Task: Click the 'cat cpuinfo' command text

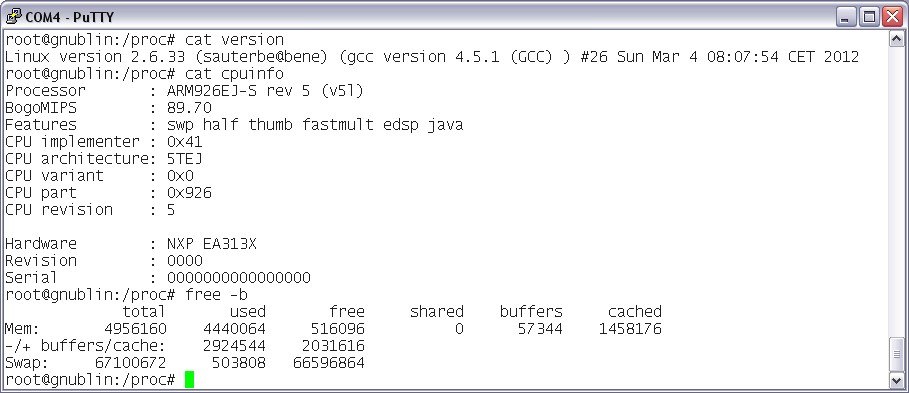Action: [234, 74]
